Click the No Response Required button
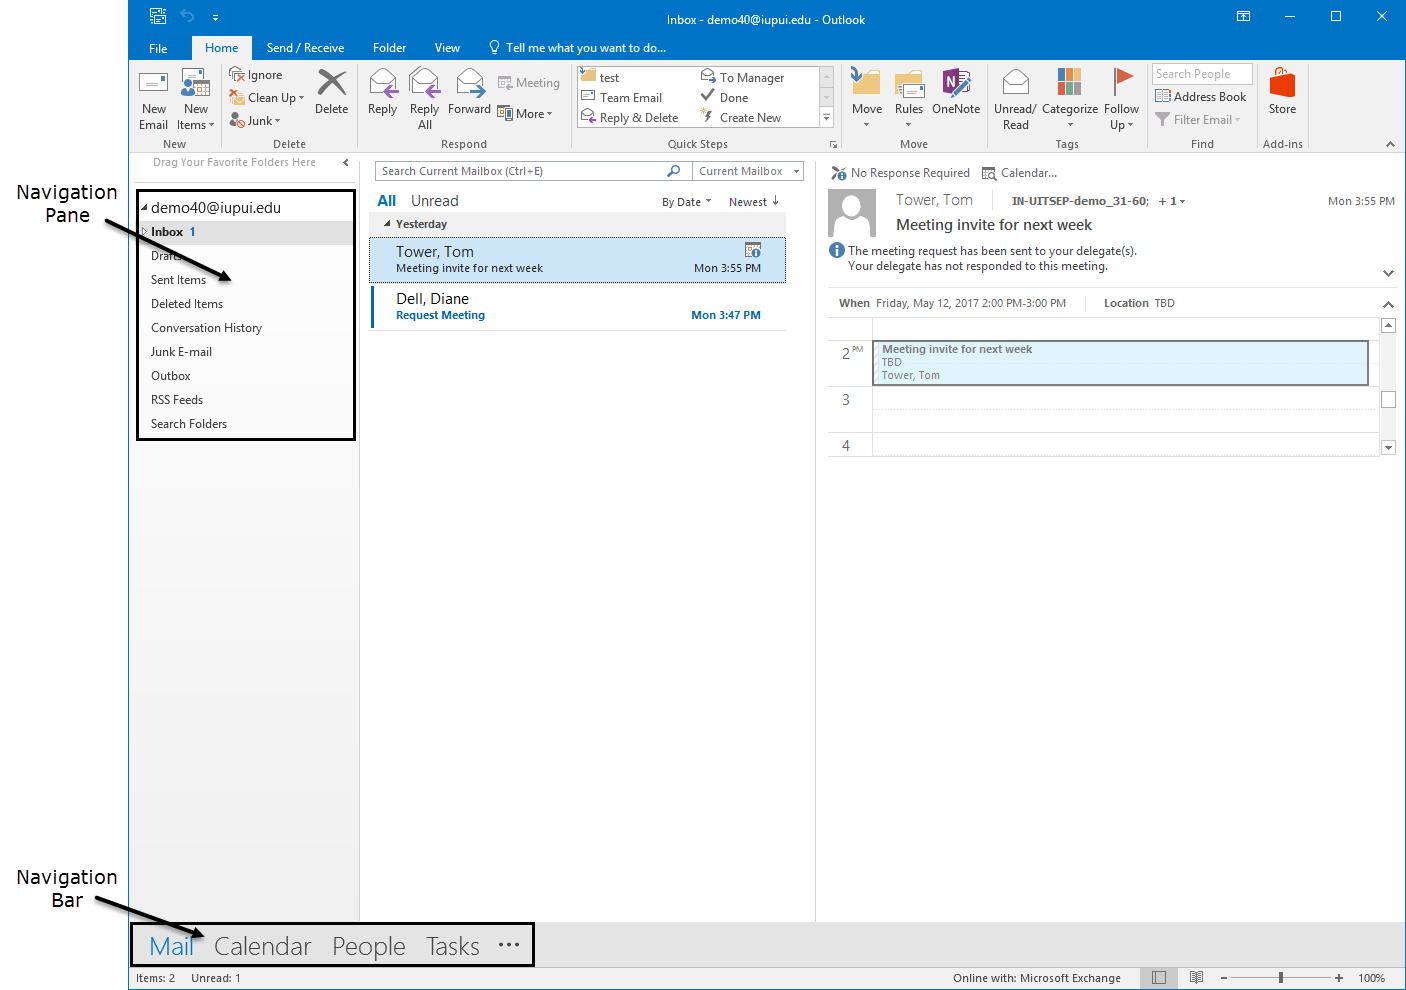This screenshot has height=990, width=1406. coord(900,173)
